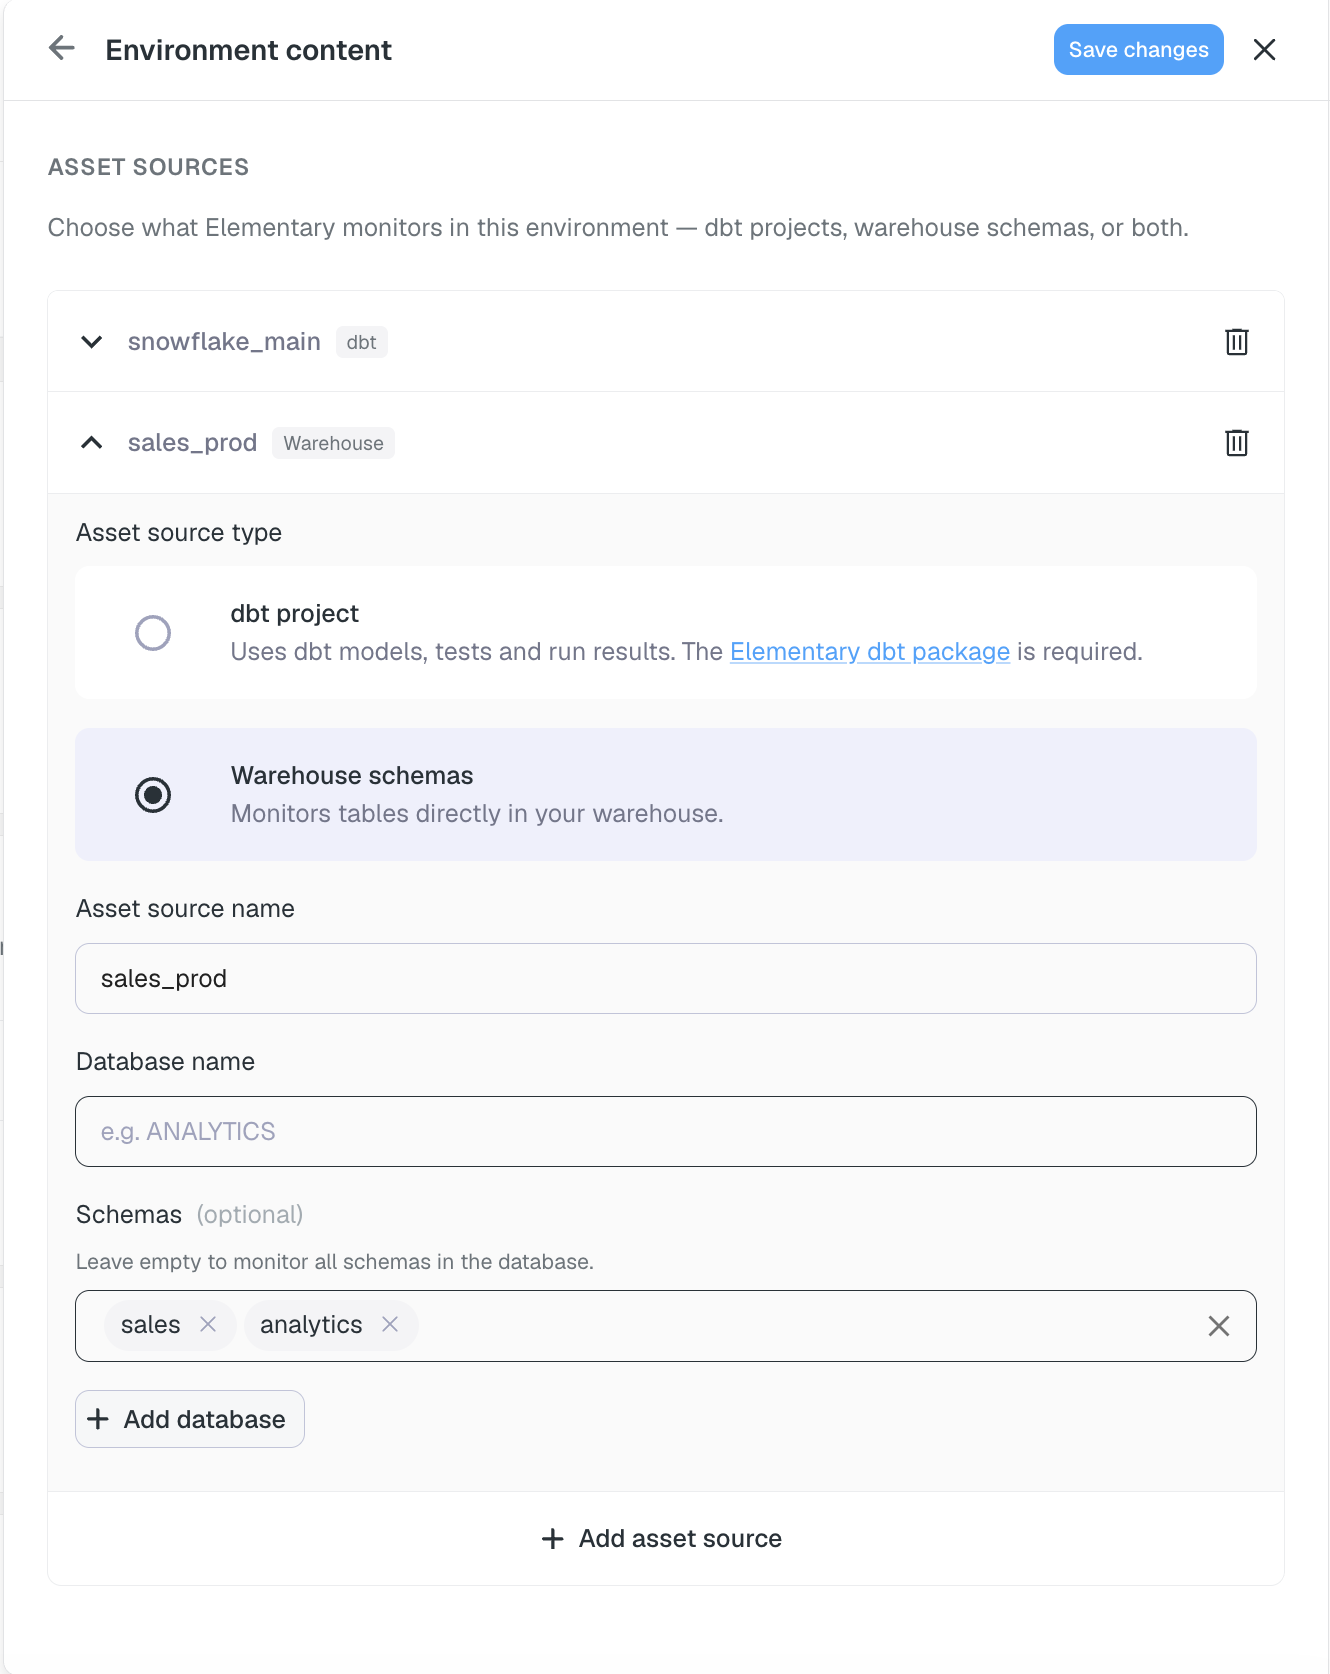This screenshot has width=1330, height=1674.
Task: Select the dbt project radio option
Action: pos(153,633)
